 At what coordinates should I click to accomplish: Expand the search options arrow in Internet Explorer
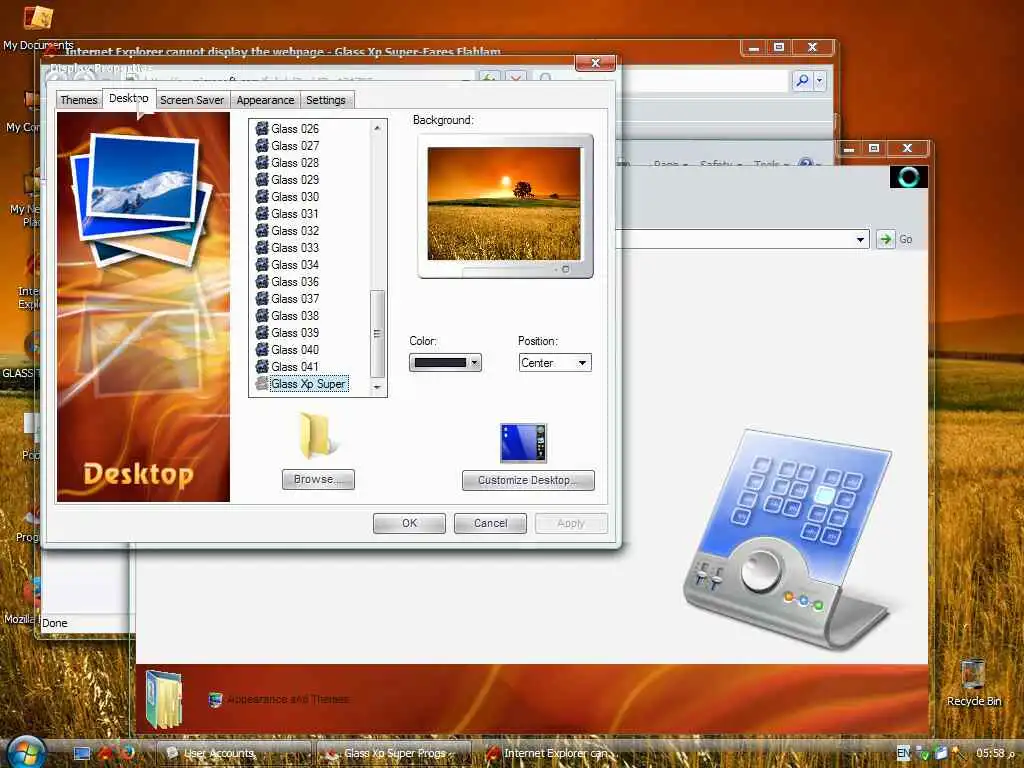click(819, 80)
